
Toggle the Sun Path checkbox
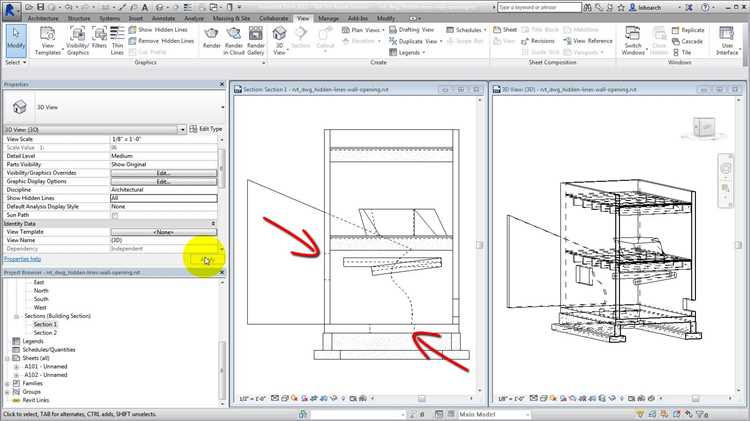click(115, 215)
